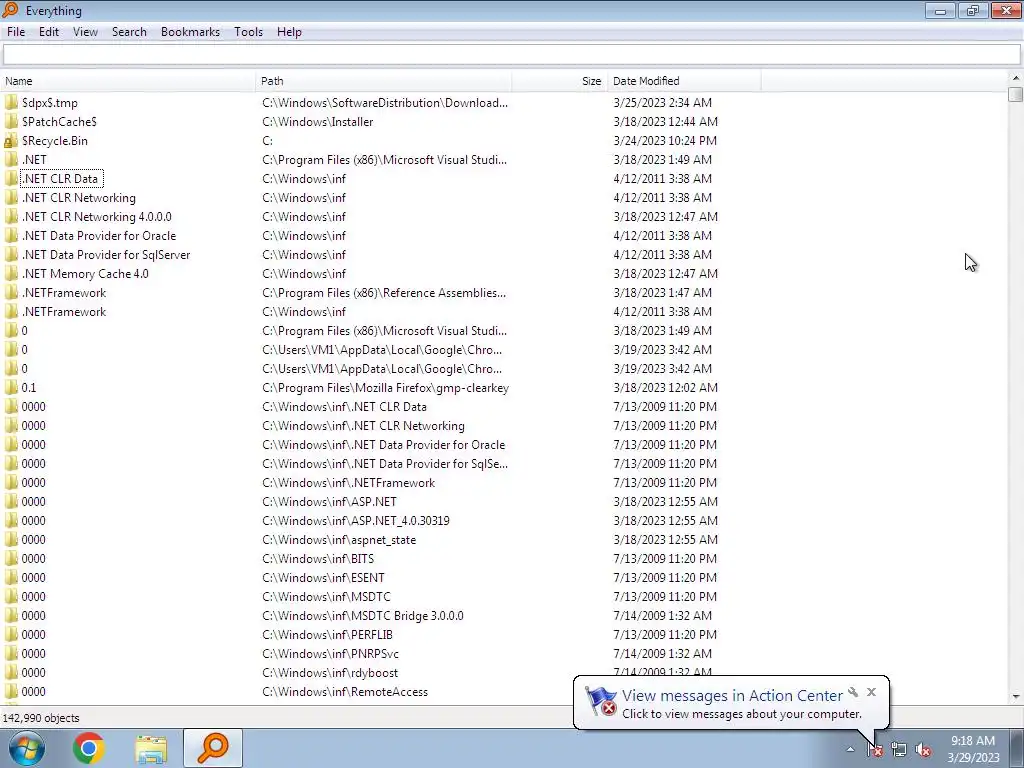Open the Bookmarks menu

pos(190,32)
